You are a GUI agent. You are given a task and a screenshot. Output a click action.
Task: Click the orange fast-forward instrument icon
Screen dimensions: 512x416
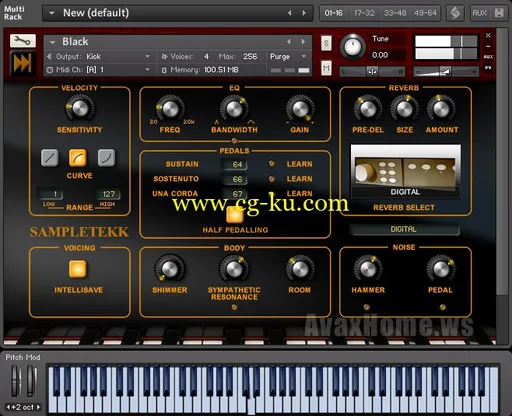tap(22, 63)
